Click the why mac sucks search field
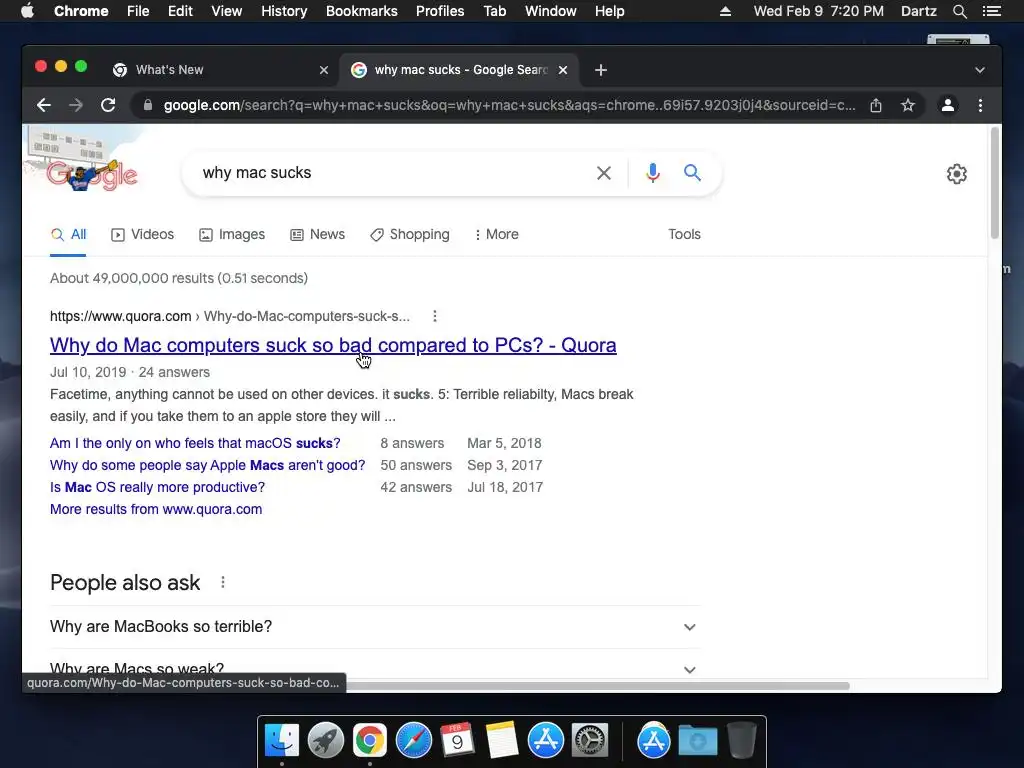This screenshot has height=768, width=1024. tap(392, 173)
